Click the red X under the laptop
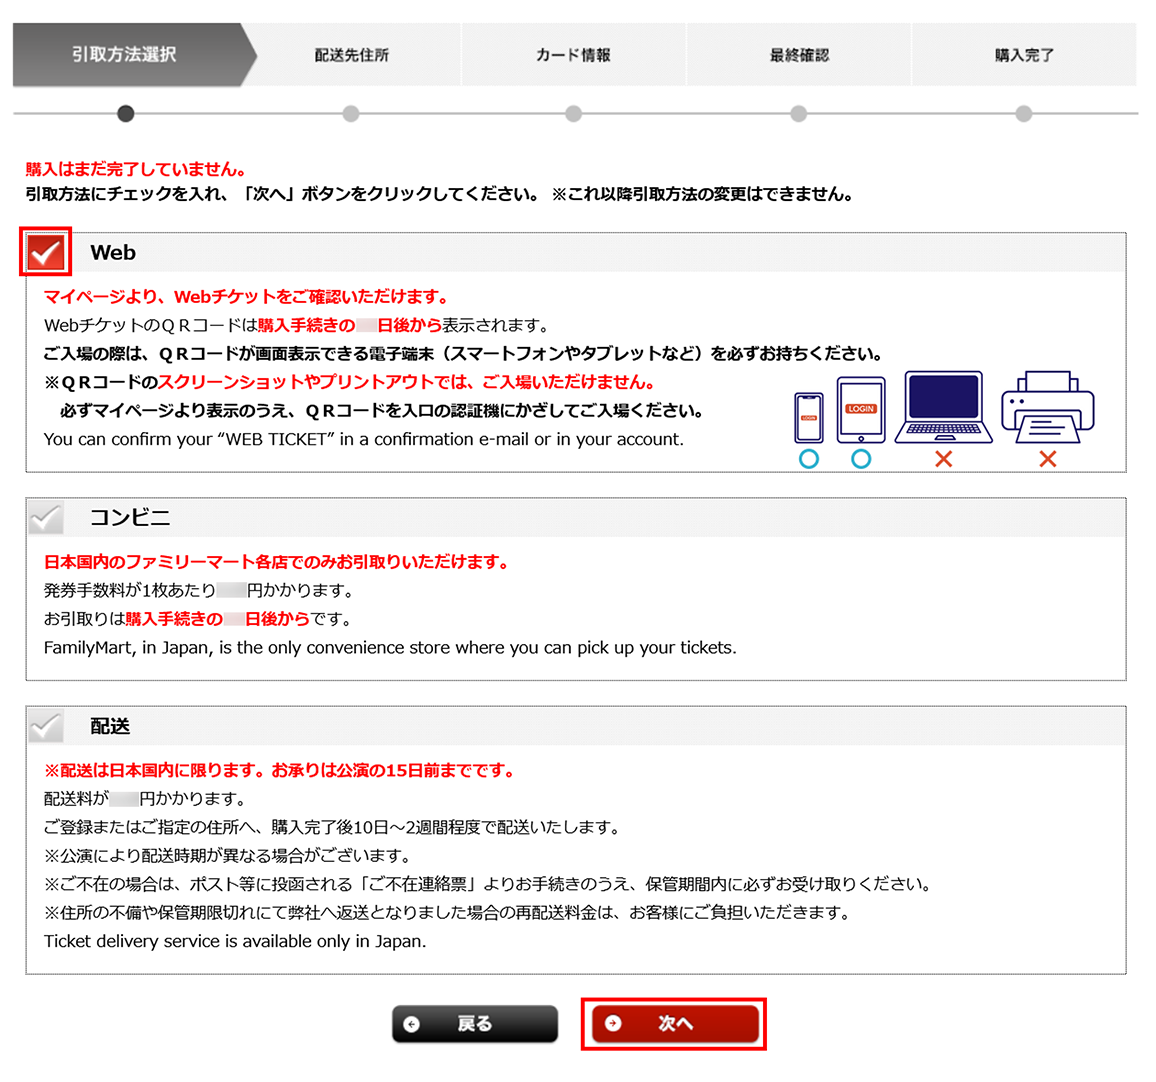The width and height of the screenshot is (1156, 1082). pyautogui.click(x=943, y=459)
